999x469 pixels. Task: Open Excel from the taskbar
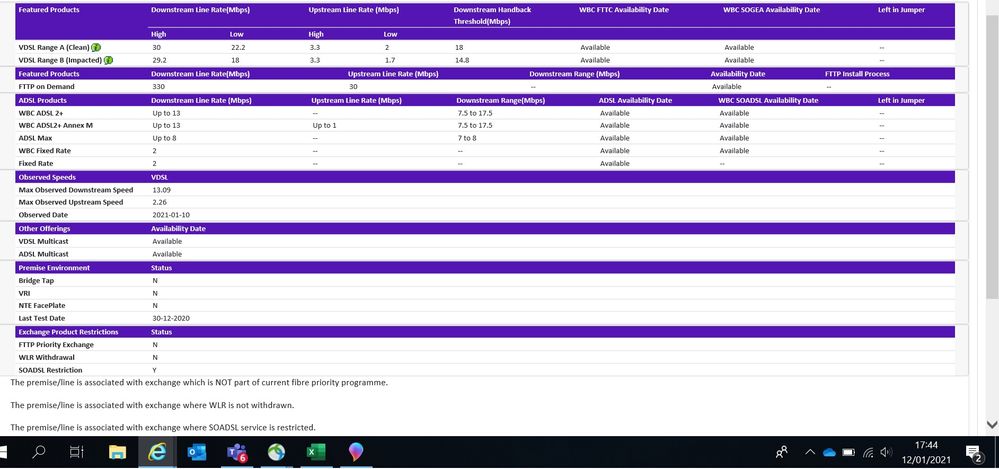315,452
